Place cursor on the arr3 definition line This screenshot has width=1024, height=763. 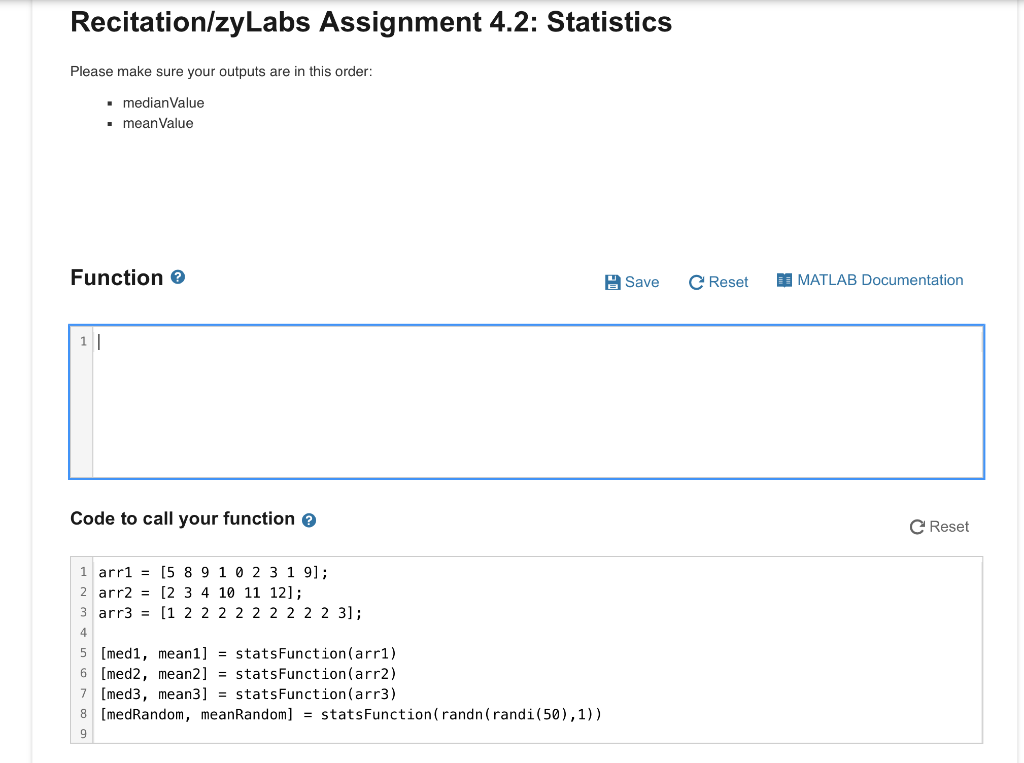point(230,612)
